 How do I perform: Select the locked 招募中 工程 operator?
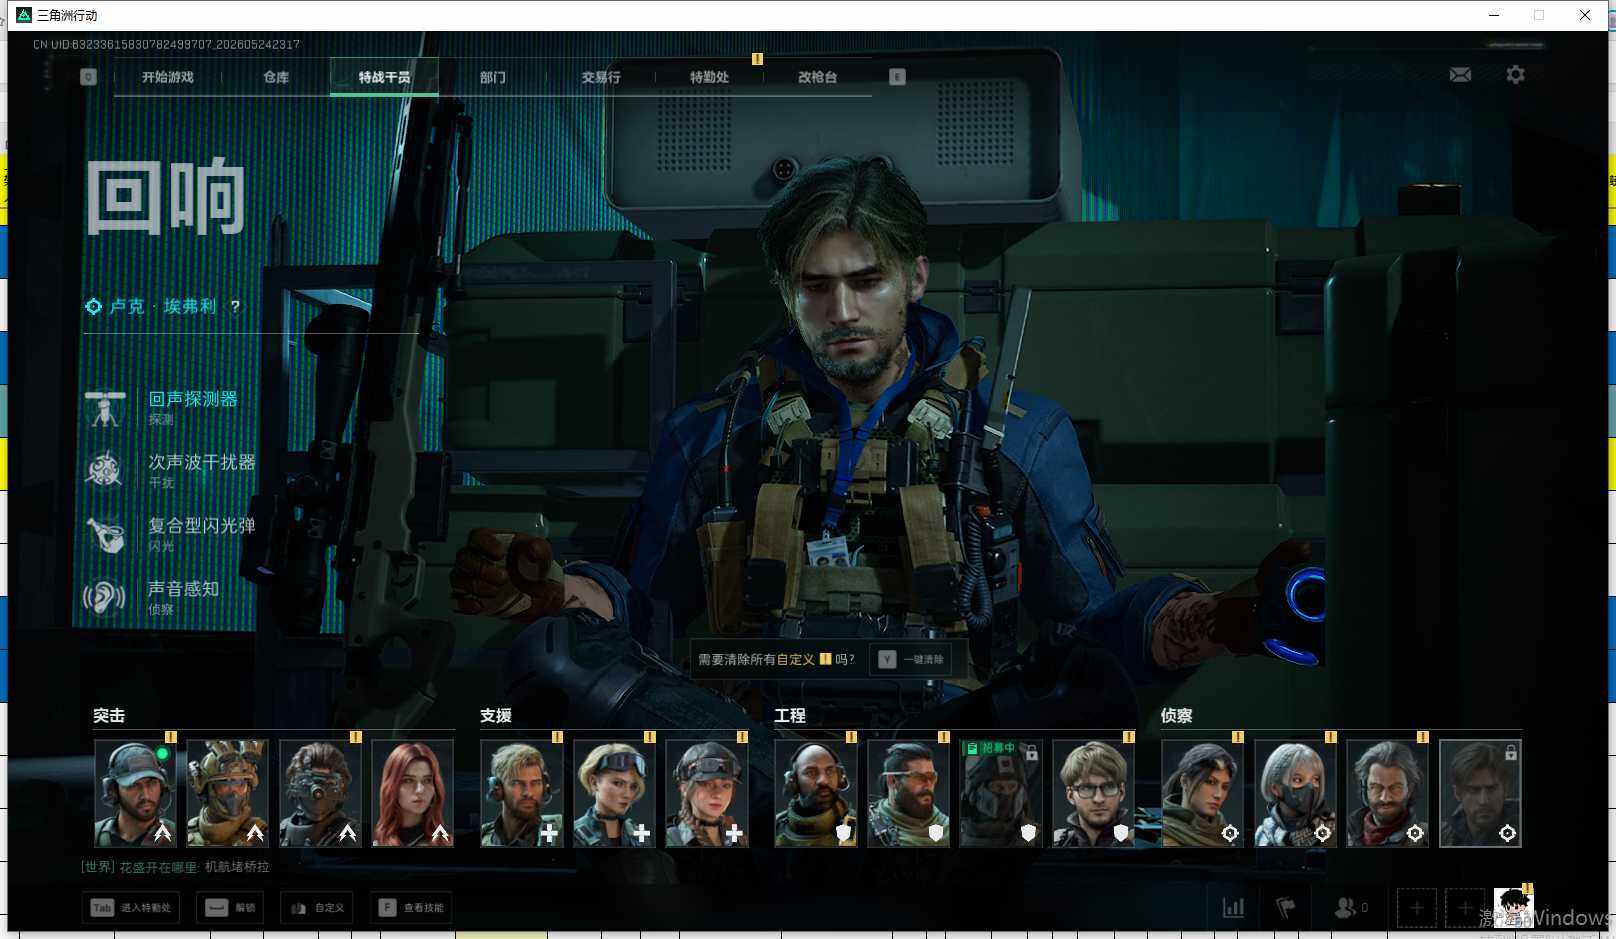pyautogui.click(x=1000, y=793)
